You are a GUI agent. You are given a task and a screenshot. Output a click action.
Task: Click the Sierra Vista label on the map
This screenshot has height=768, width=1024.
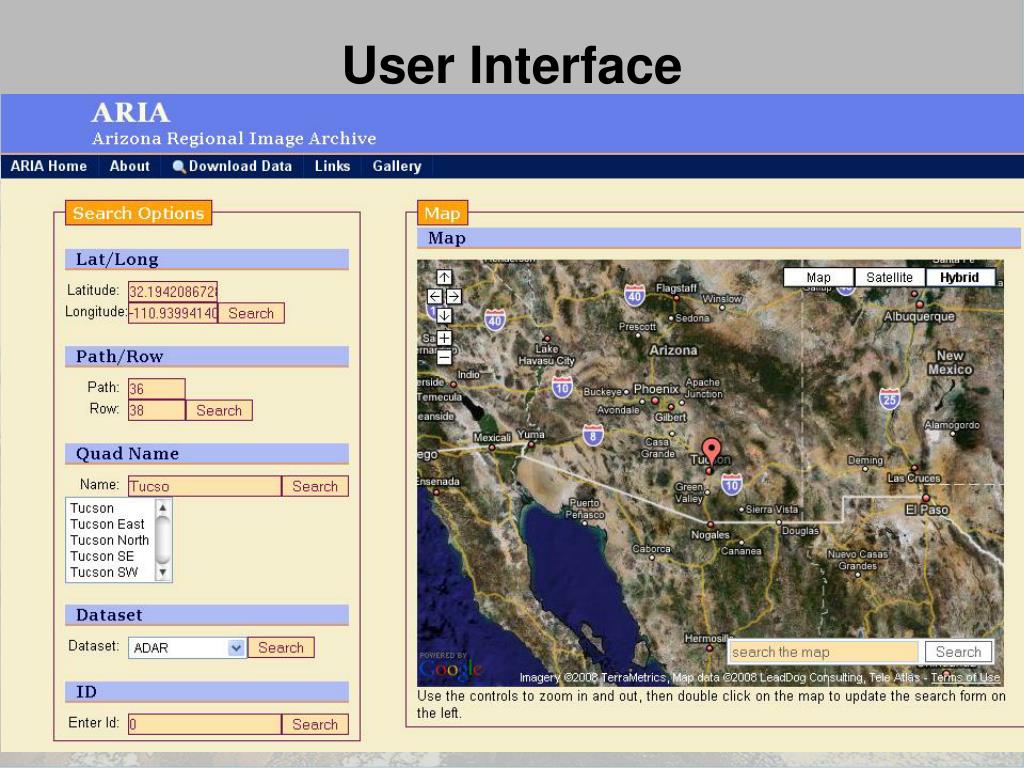[x=771, y=509]
